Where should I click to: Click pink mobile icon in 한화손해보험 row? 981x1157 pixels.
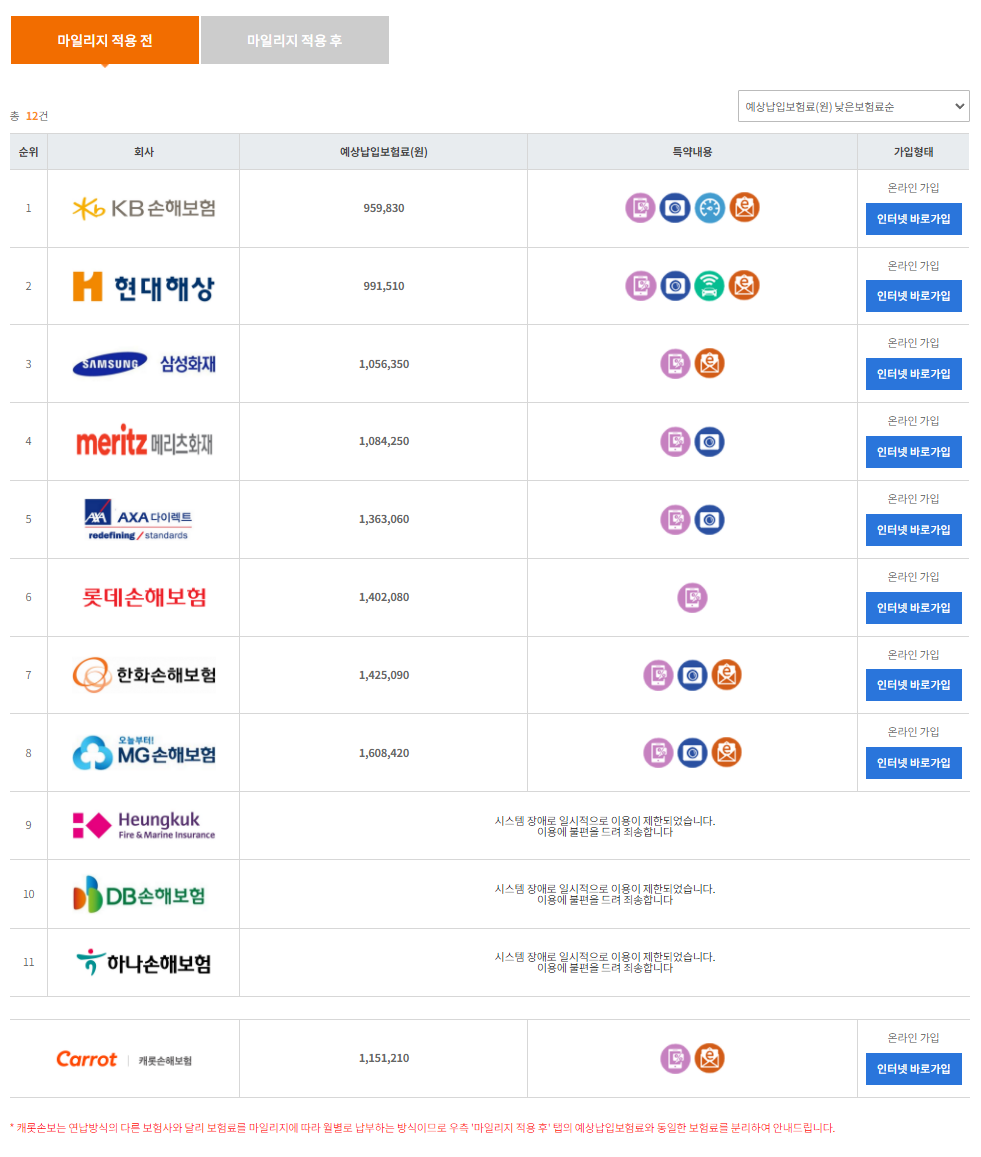pyautogui.click(x=658, y=674)
